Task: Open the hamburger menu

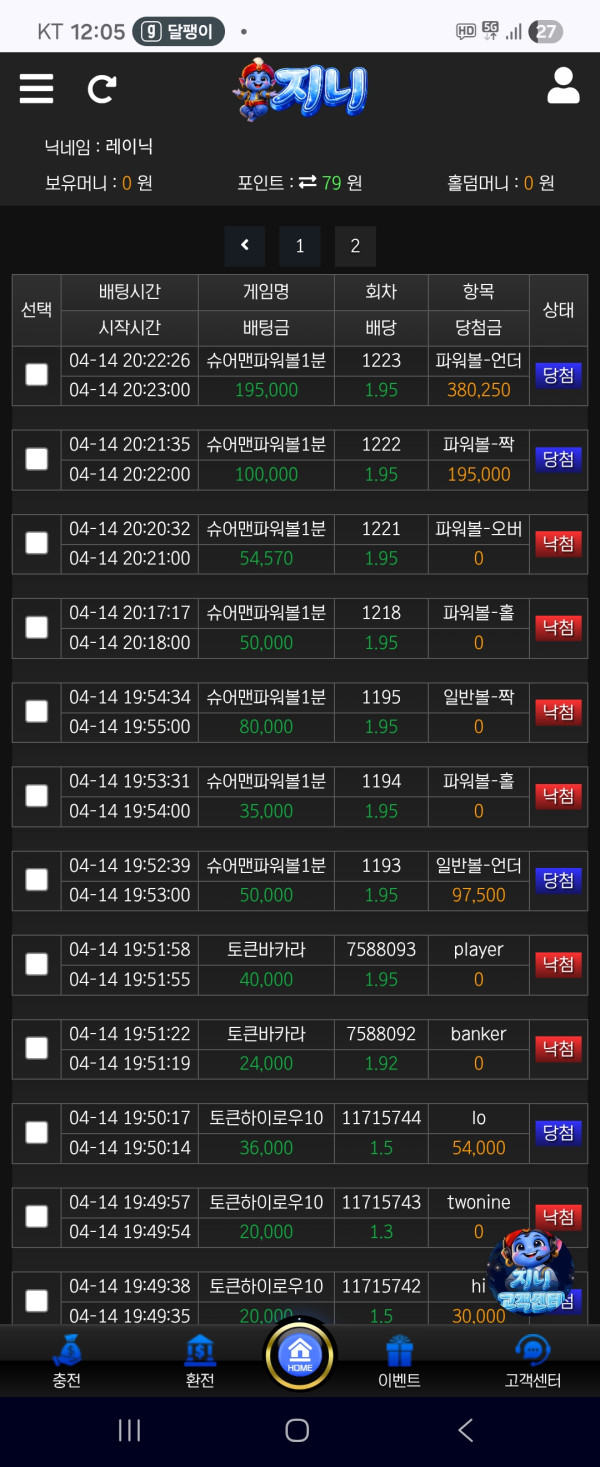Action: pos(36,87)
